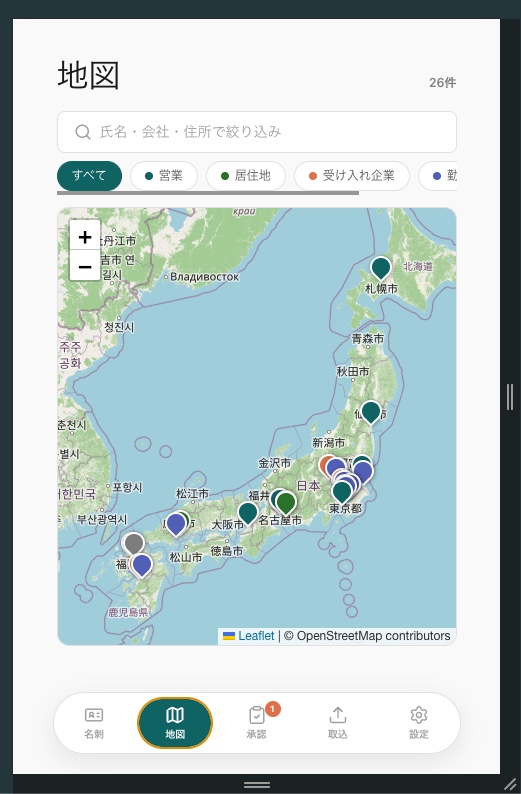The width and height of the screenshot is (521, 794).
Task: Open the 設定 settings tab
Action: pos(419,723)
